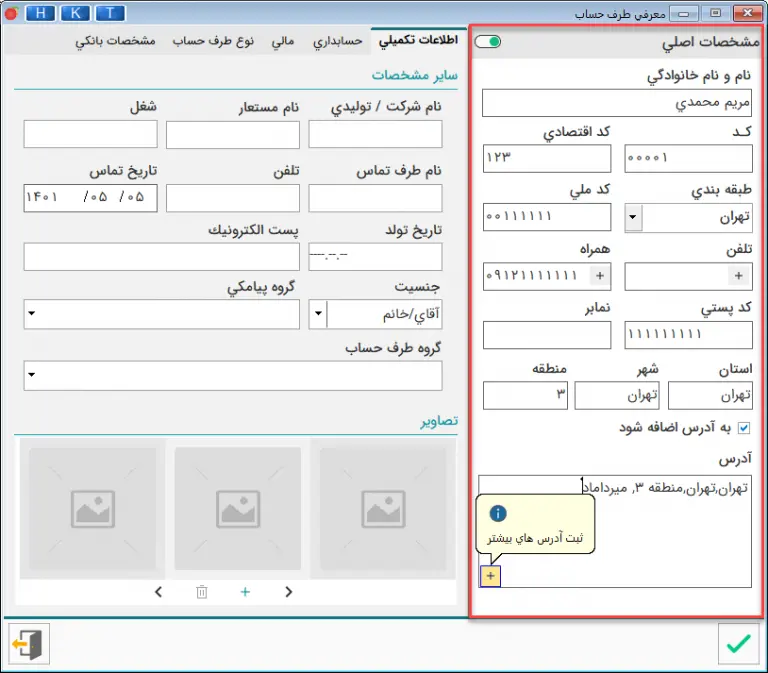768x673 pixels.
Task: Add a new image with the plus icon
Action: tap(245, 592)
